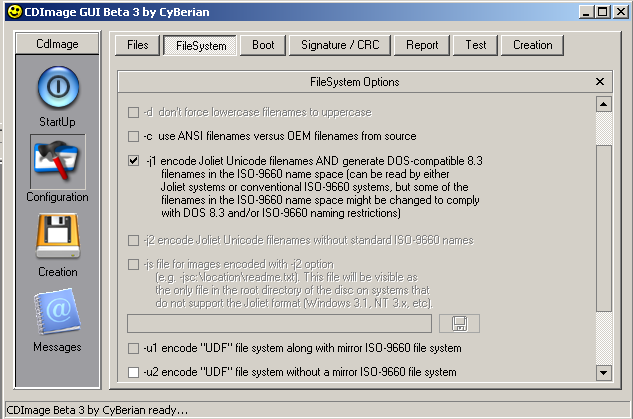
Task: Minimize the CDImage GUI window
Action: pos(586,12)
